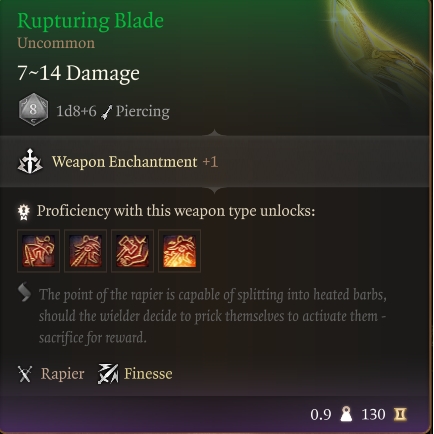Viewport: 434px width, 434px height.
Task: Click the Rapier weapon type label
Action: coord(63,374)
